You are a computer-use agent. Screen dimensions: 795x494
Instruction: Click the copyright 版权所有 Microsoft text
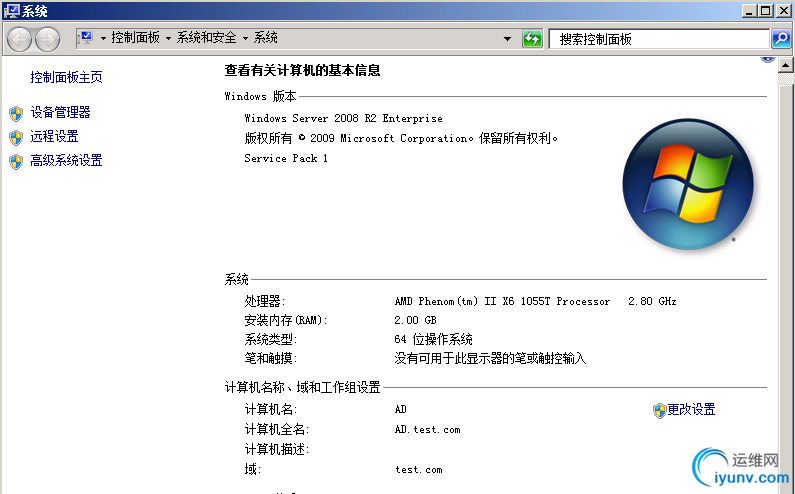pyautogui.click(x=401, y=138)
